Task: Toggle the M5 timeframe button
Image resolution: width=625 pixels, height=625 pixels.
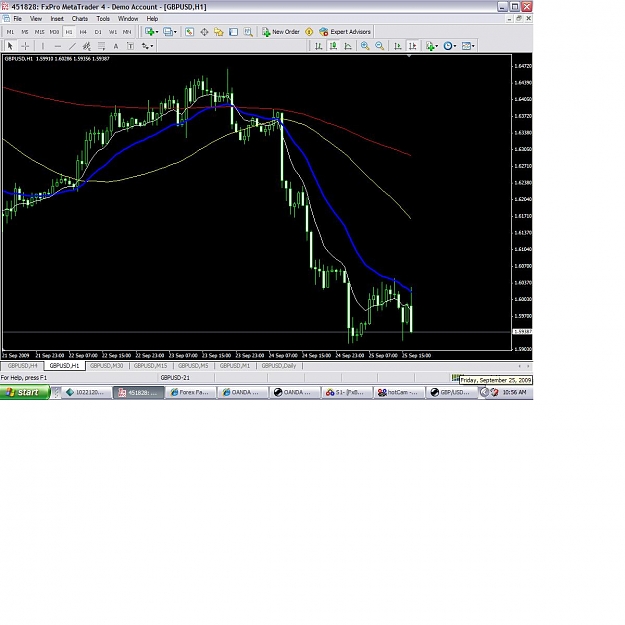Action: (x=25, y=32)
